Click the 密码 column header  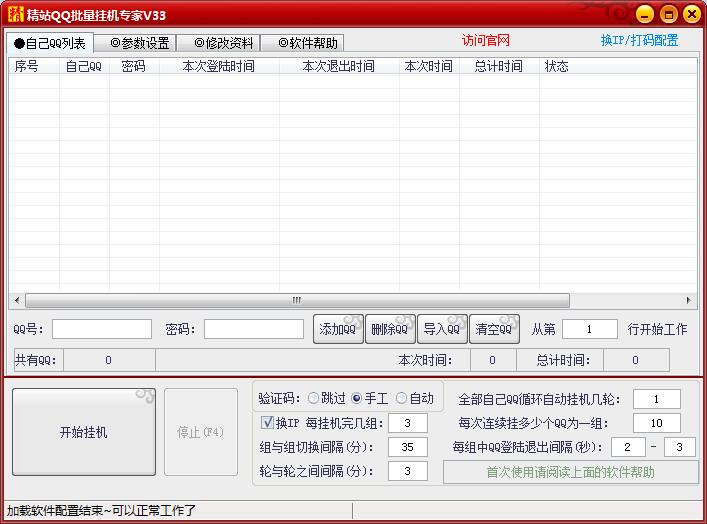pos(134,67)
